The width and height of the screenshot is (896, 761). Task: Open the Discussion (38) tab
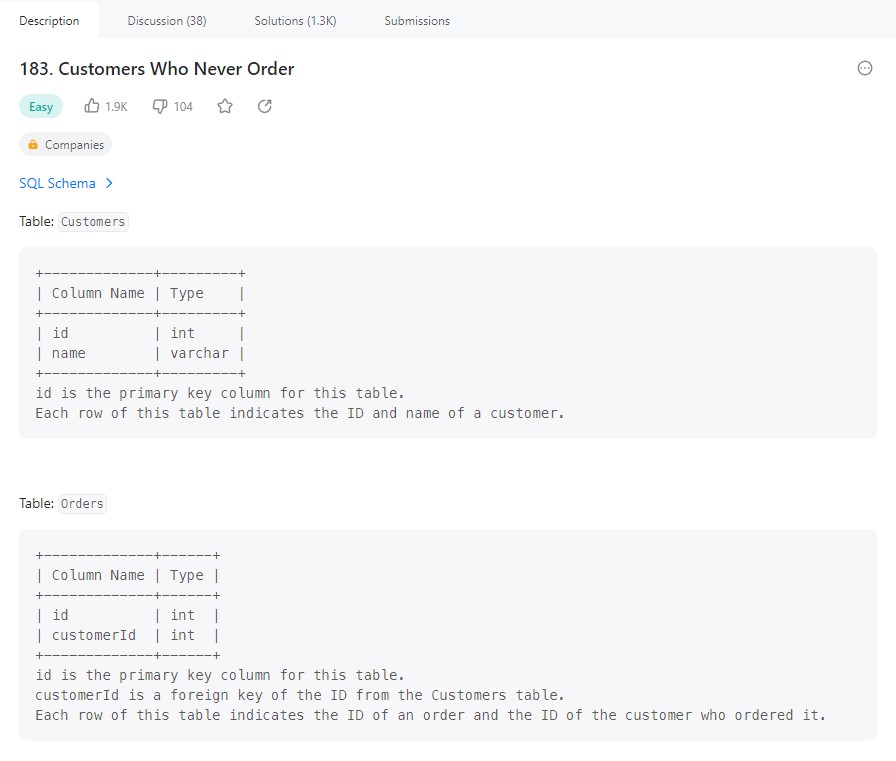point(167,20)
